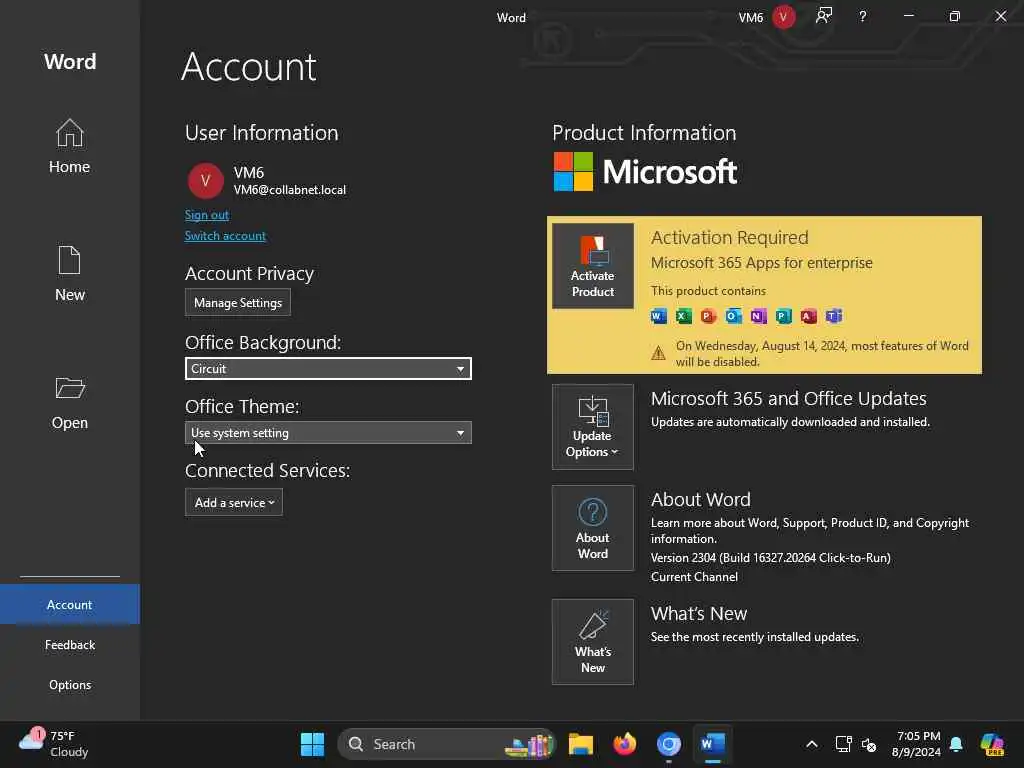Click Microsoft 365 Apps for enterprise text
The width and height of the screenshot is (1024, 768).
(x=761, y=263)
